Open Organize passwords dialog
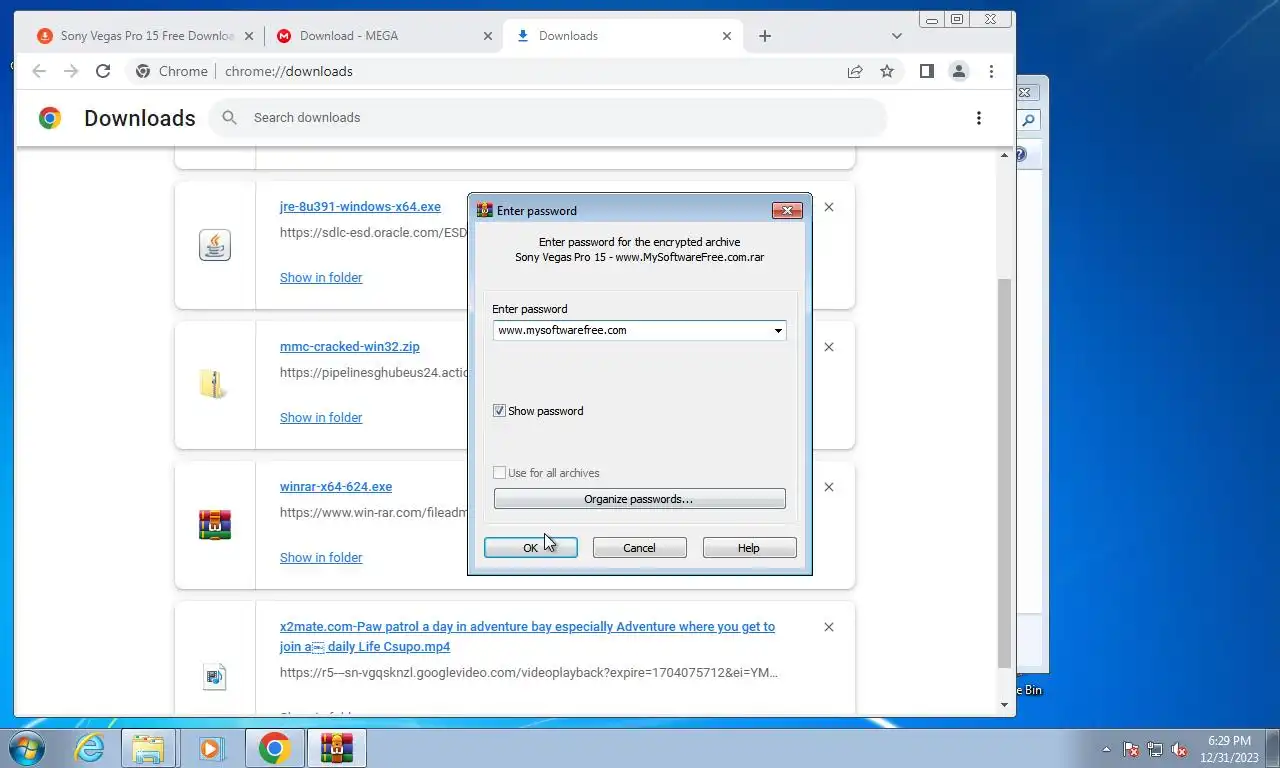The image size is (1280, 768). click(639, 499)
